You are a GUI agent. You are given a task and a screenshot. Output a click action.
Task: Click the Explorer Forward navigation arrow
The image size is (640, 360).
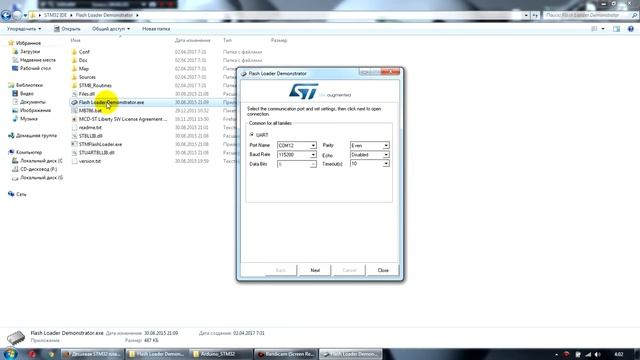coord(17,16)
